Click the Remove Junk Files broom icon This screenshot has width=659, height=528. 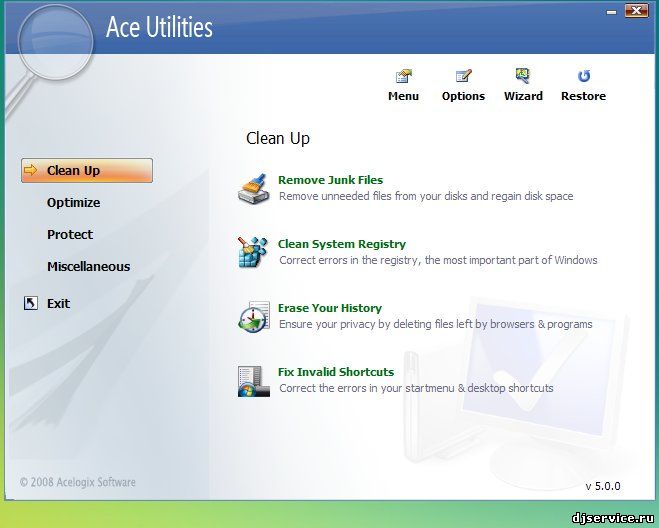coord(253,188)
